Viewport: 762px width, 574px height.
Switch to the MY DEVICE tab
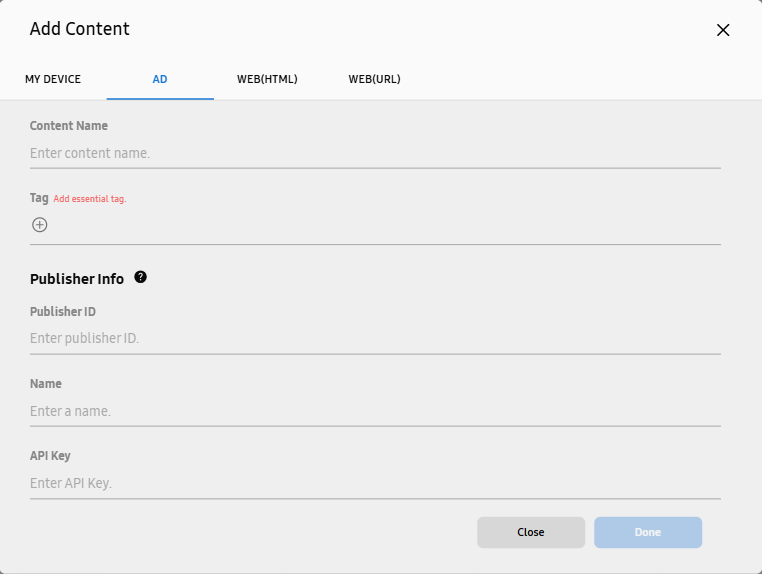point(53,79)
